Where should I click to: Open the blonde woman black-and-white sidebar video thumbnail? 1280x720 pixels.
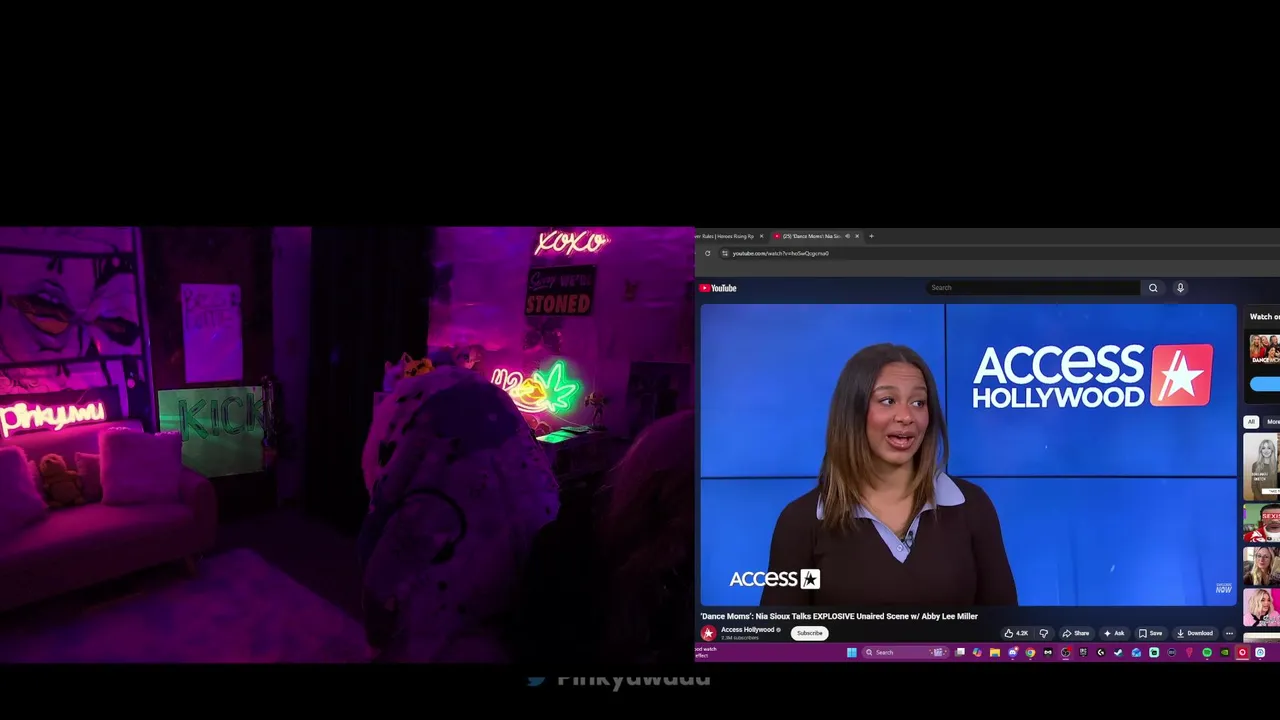pyautogui.click(x=1262, y=465)
